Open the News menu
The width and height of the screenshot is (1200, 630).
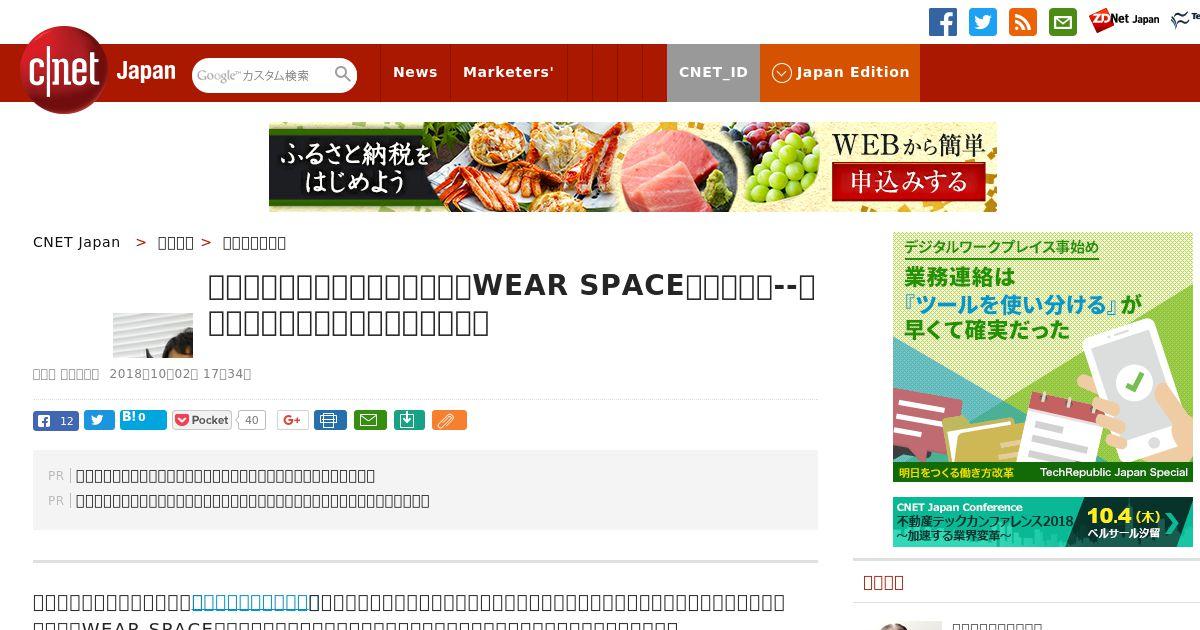(x=415, y=72)
